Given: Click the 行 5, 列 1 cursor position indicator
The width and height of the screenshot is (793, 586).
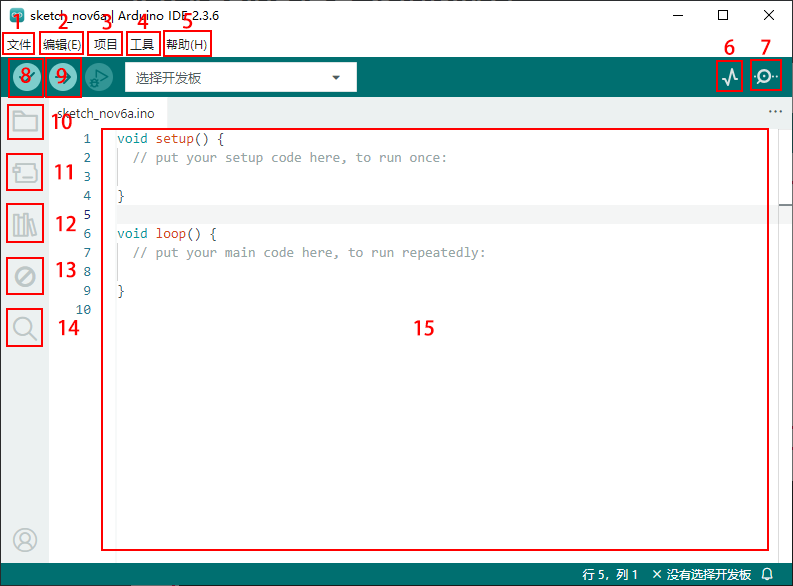Looking at the screenshot, I should pos(610,574).
